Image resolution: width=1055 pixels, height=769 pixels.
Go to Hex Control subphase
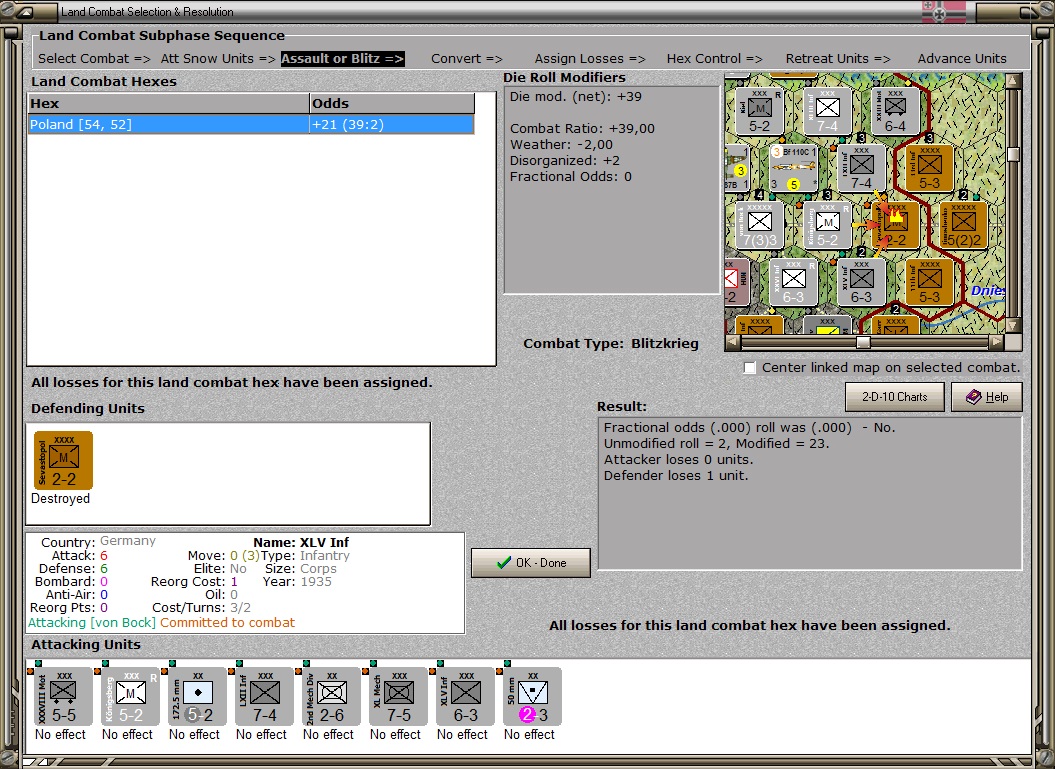tap(714, 59)
